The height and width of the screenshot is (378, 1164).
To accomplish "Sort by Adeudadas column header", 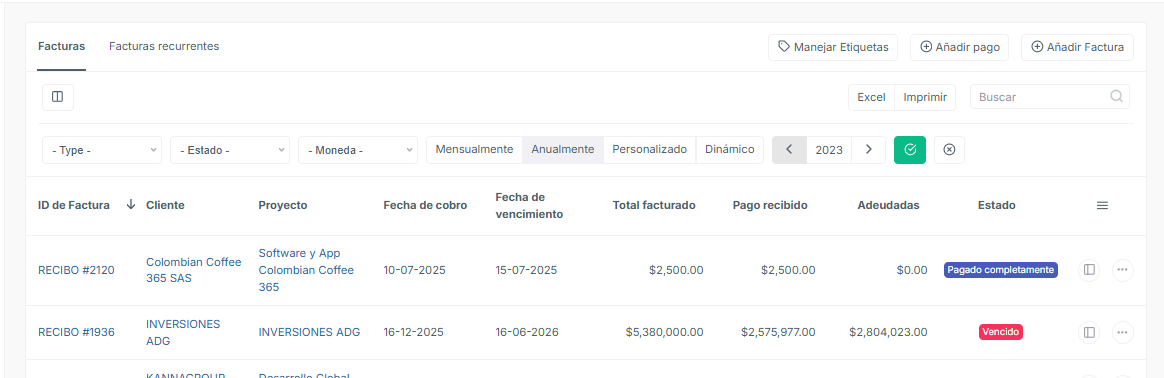I will coord(888,206).
